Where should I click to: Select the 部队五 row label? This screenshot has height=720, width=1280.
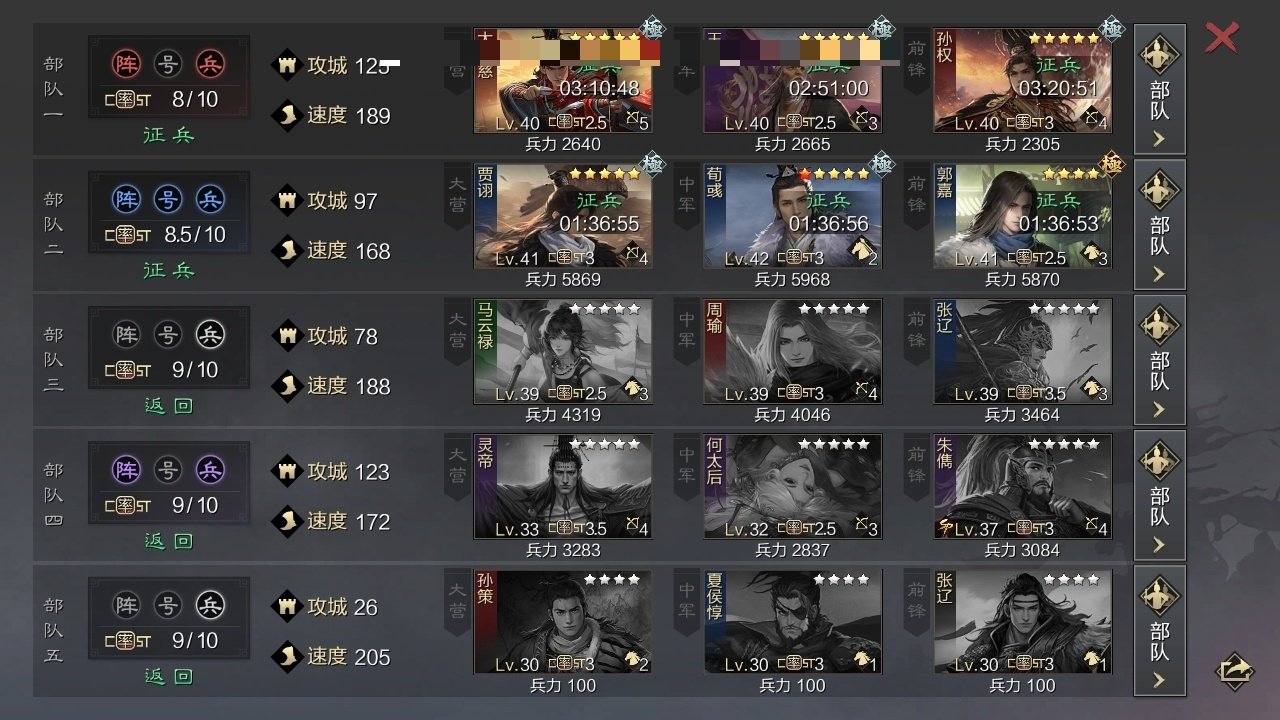pyautogui.click(x=54, y=629)
